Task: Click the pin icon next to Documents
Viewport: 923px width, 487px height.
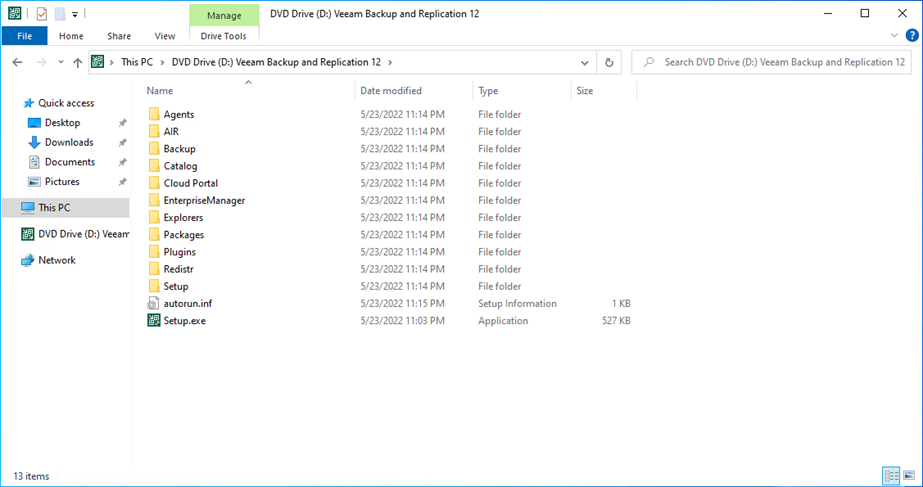Action: (122, 162)
